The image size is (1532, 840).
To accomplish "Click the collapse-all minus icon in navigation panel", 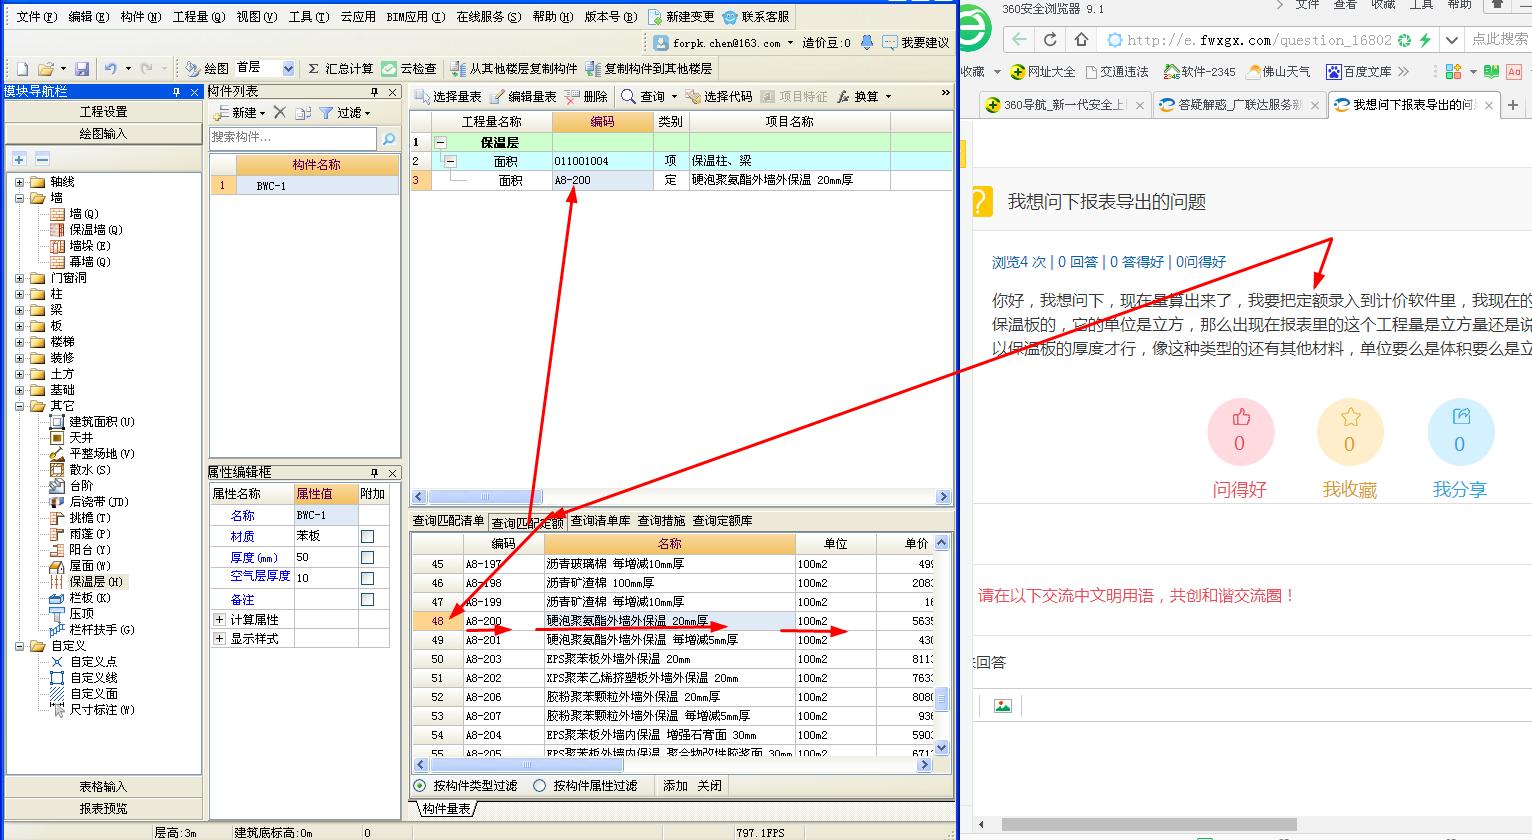I will [x=42, y=159].
